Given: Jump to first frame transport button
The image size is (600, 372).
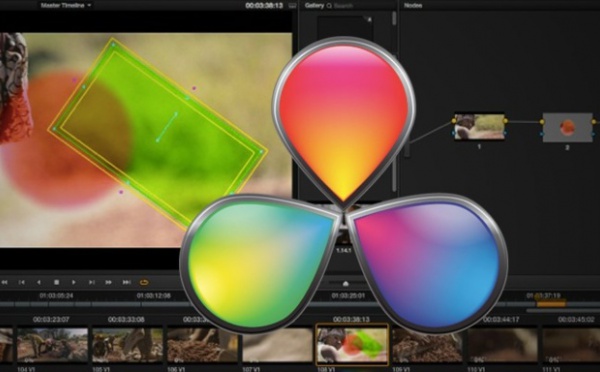Looking at the screenshot, I should (22, 282).
